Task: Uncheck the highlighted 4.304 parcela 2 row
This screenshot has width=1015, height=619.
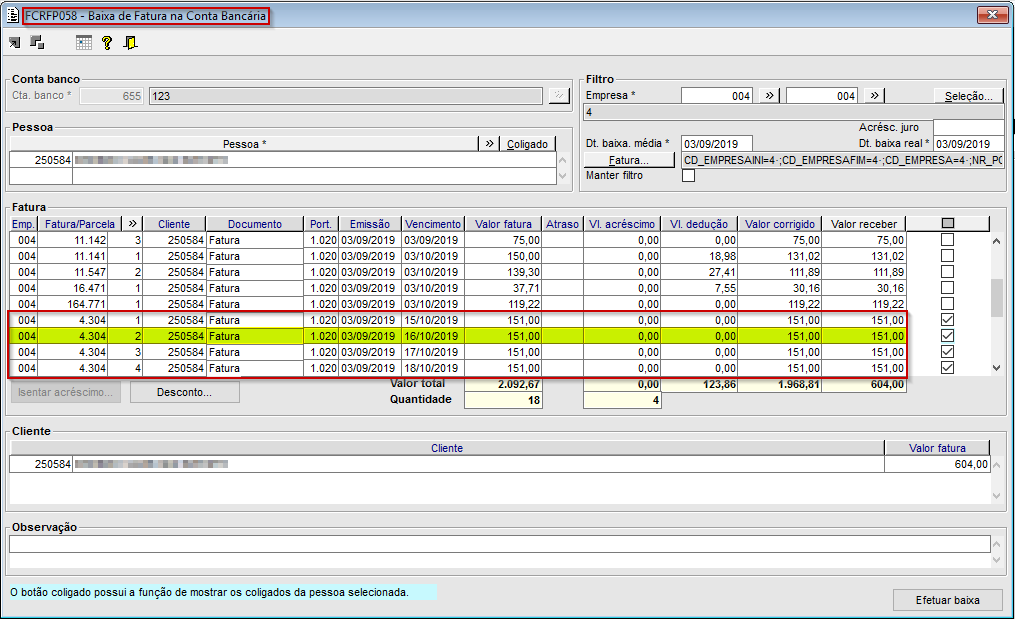Action: click(947, 336)
